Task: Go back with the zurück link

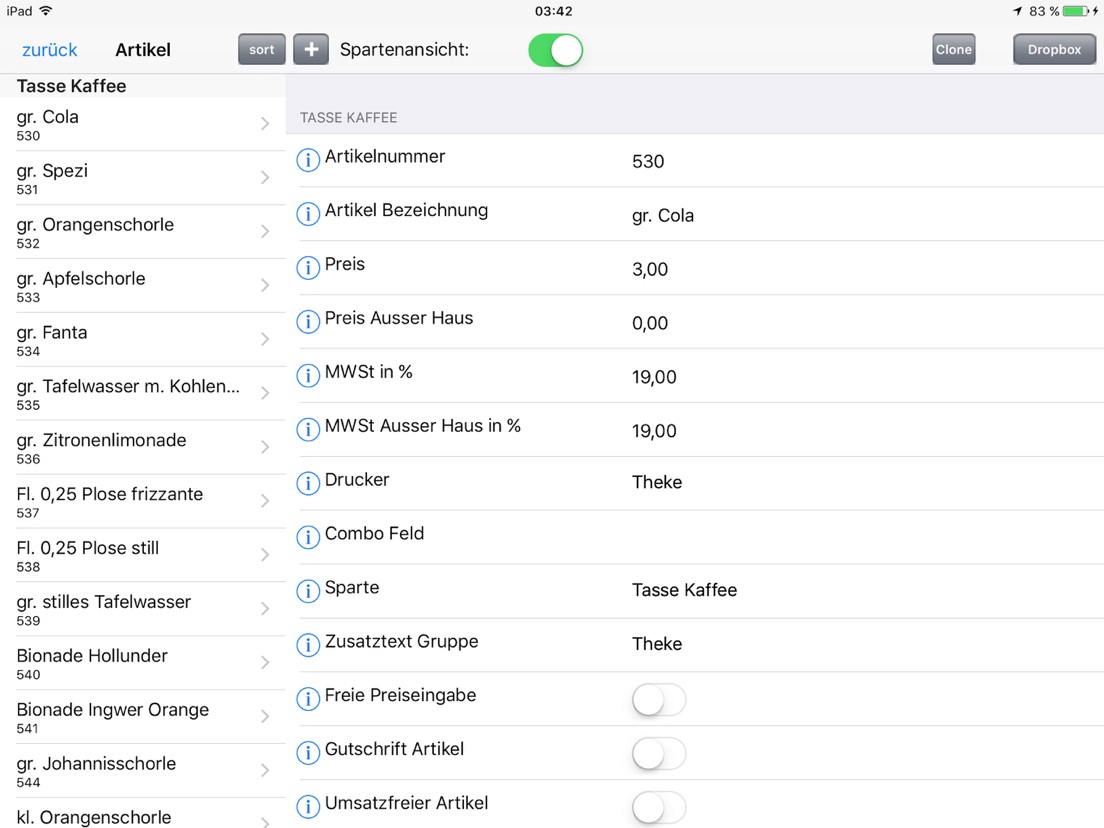Action: [x=49, y=50]
